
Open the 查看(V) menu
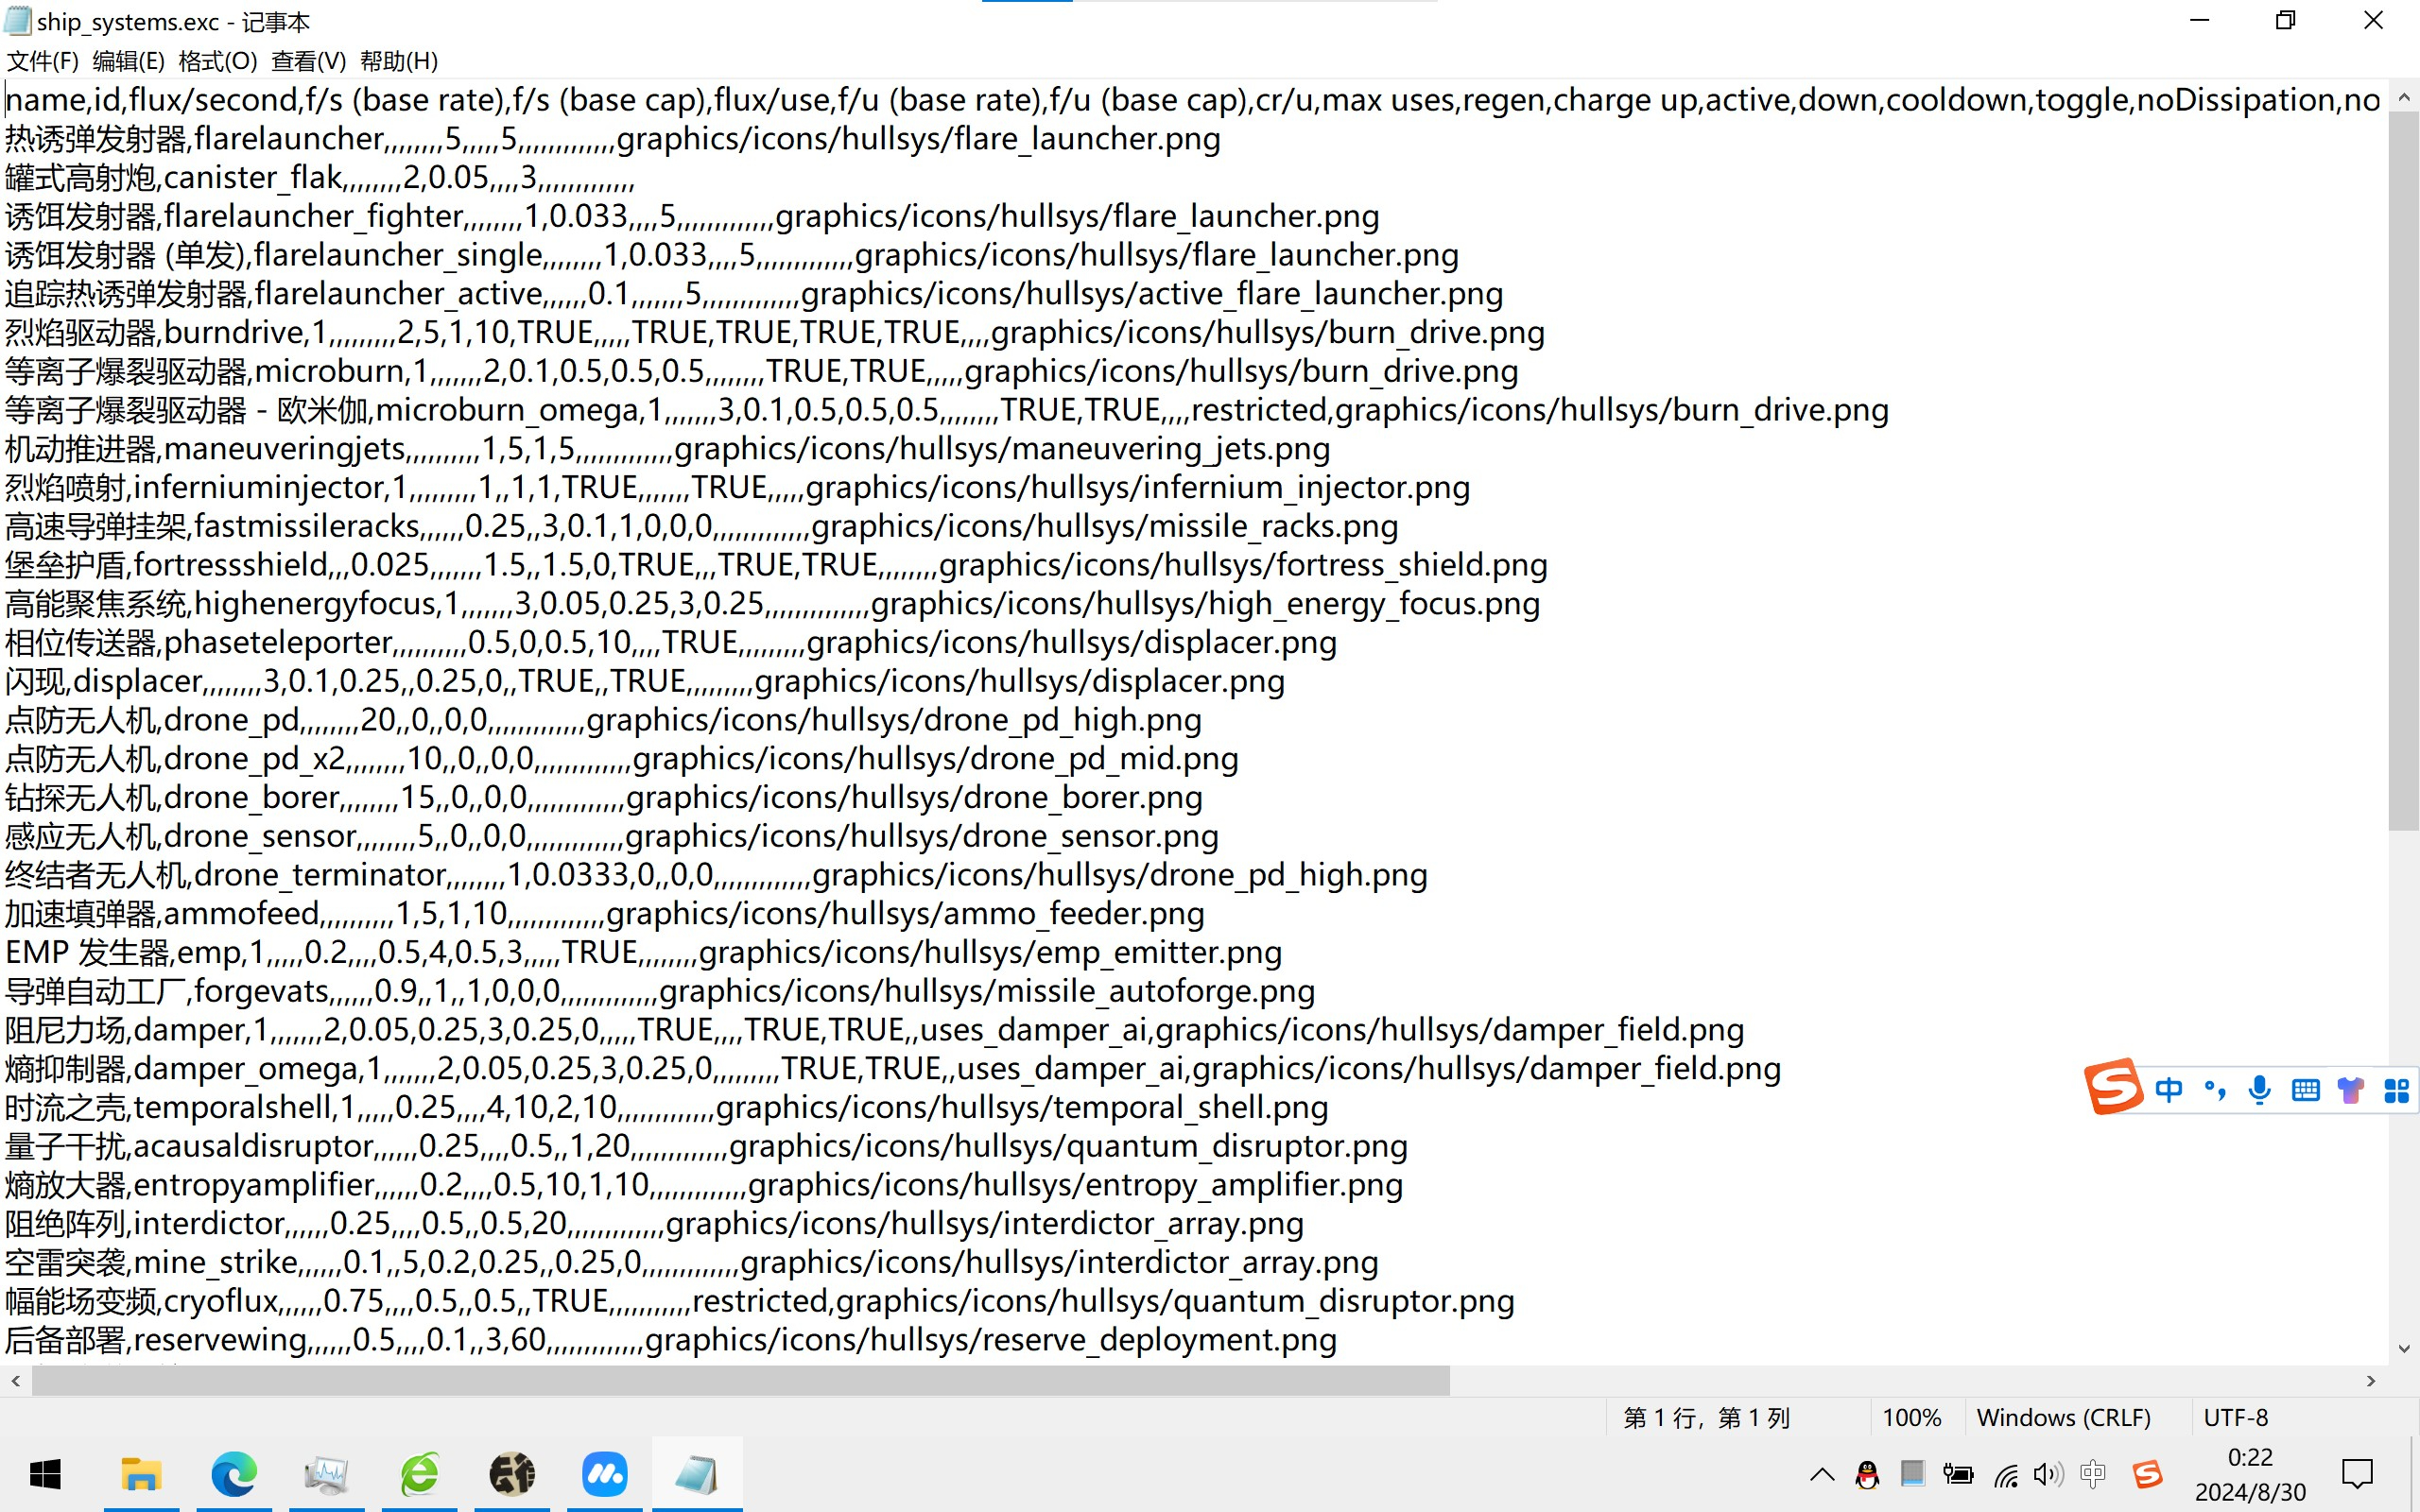(308, 61)
